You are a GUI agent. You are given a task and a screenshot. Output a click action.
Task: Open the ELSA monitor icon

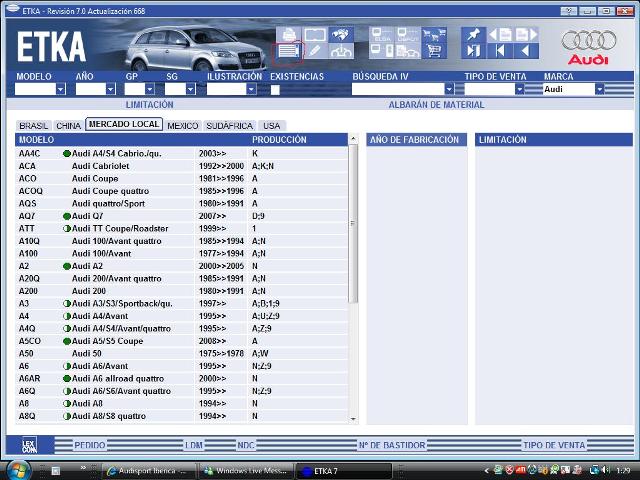pyautogui.click(x=382, y=34)
